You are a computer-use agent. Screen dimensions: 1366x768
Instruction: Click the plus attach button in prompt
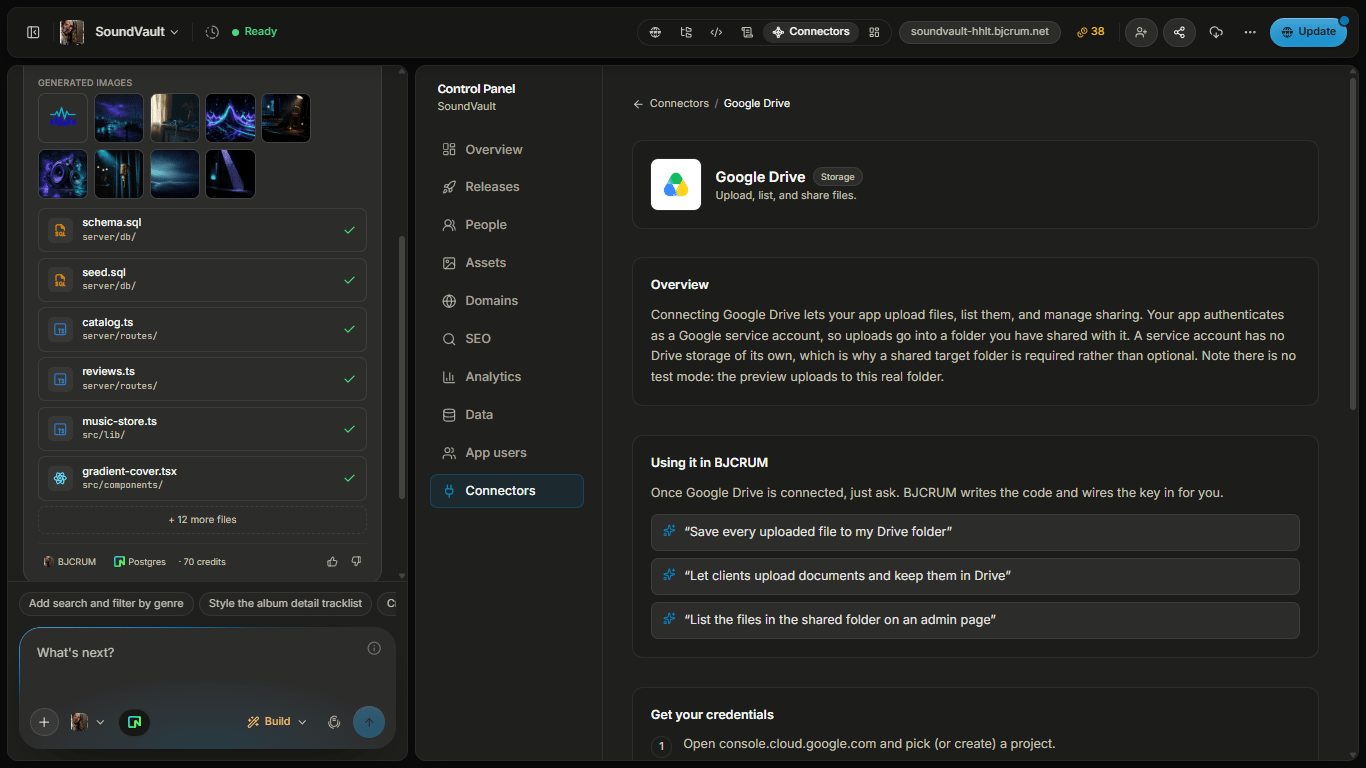(x=44, y=722)
